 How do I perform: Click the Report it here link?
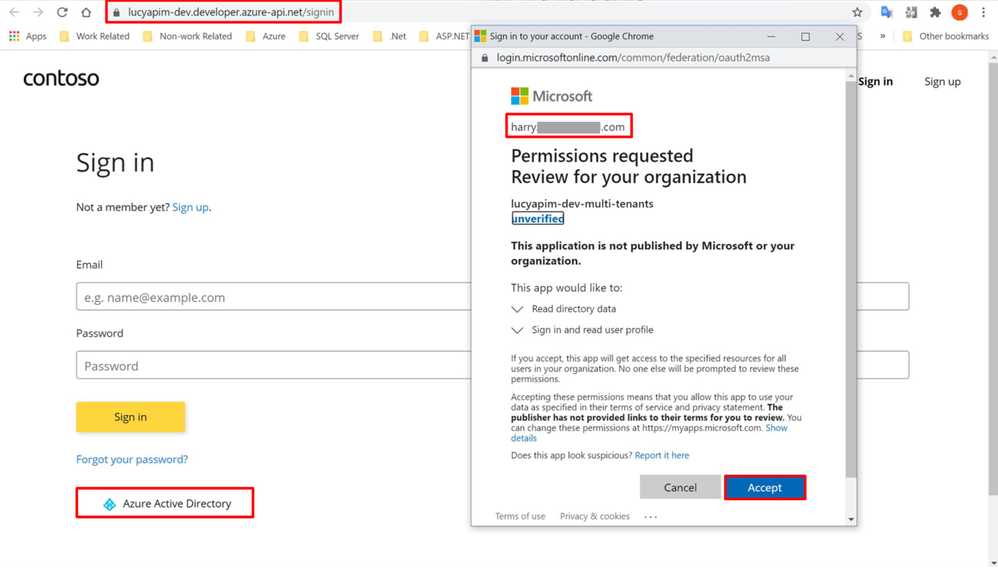[662, 455]
